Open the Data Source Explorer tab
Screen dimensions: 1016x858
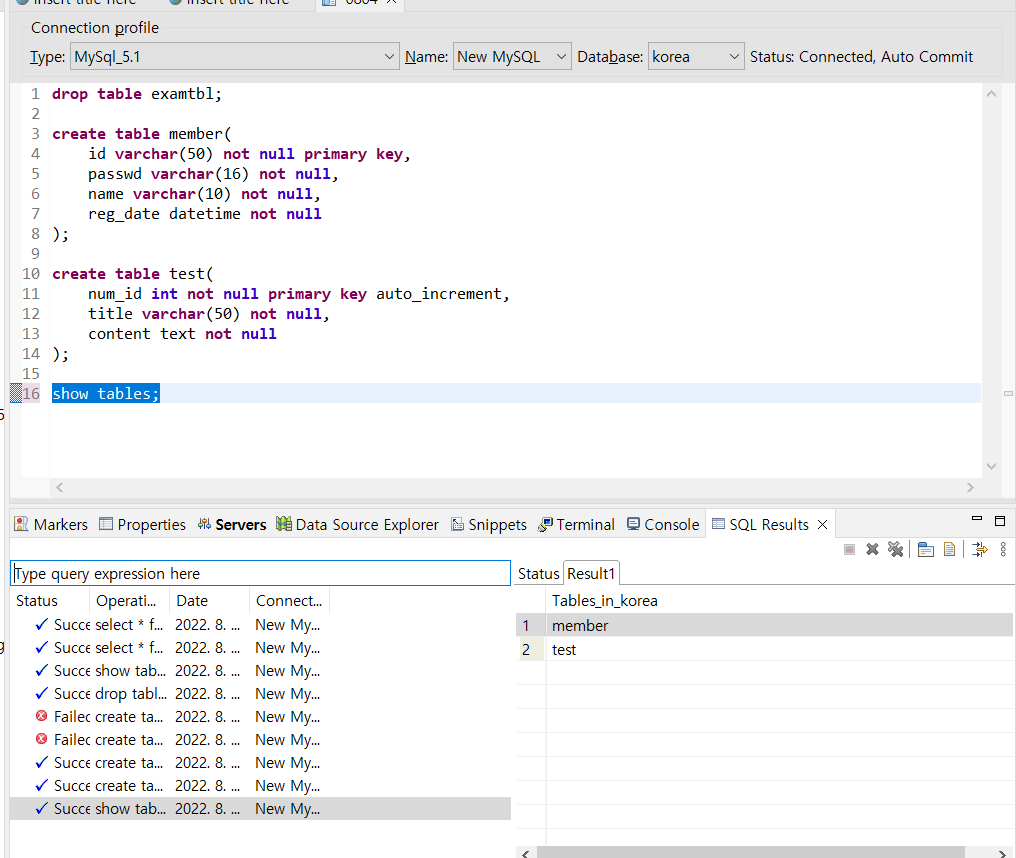[357, 524]
